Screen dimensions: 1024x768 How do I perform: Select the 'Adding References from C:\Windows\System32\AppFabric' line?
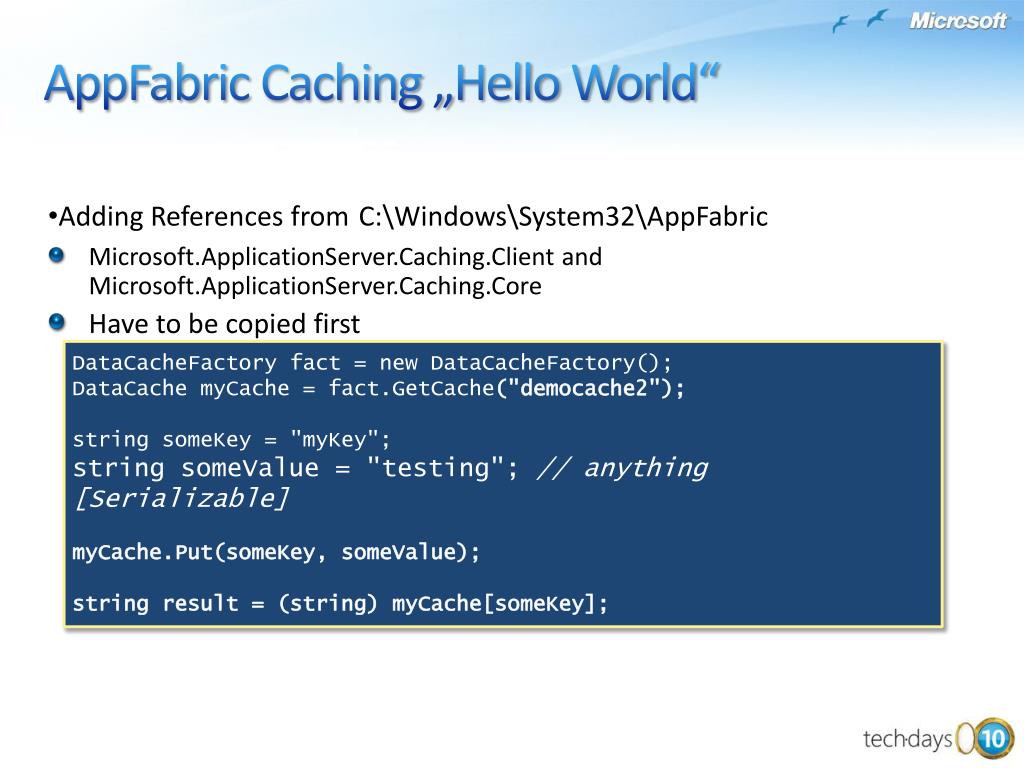tap(408, 216)
